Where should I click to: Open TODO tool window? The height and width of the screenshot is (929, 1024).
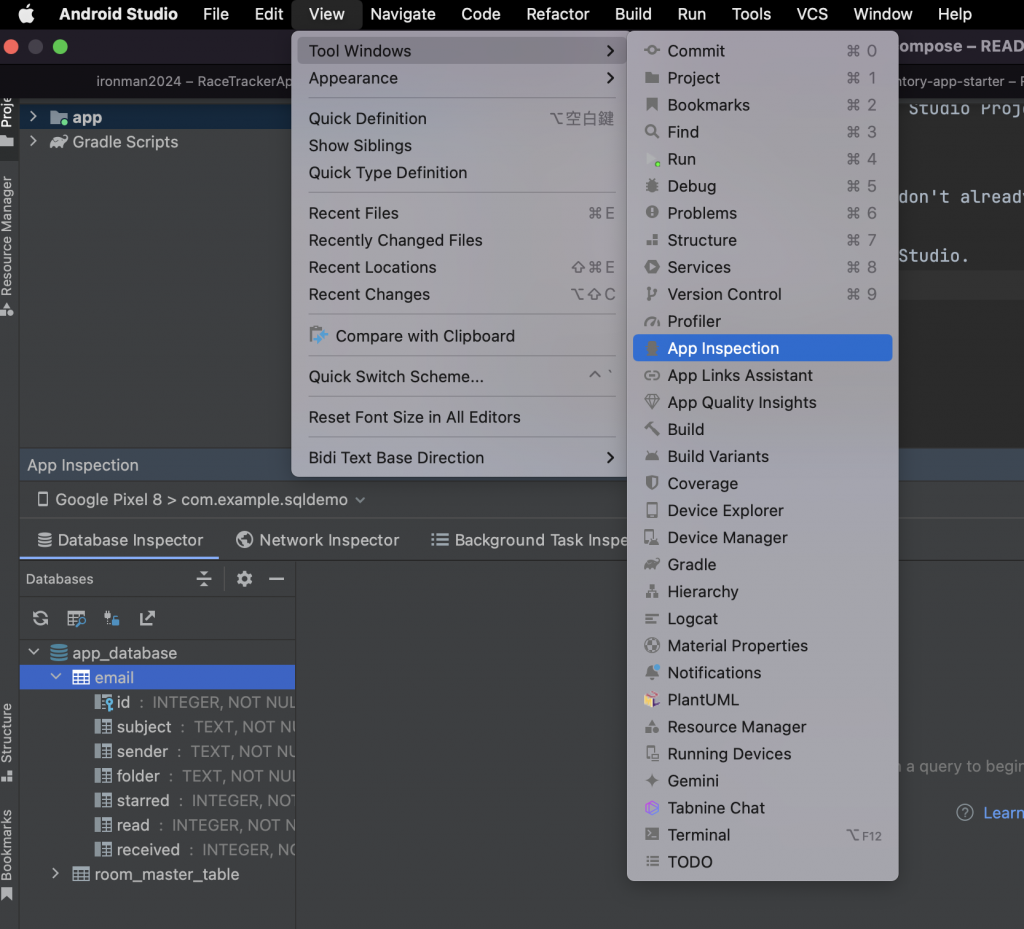pos(762,862)
